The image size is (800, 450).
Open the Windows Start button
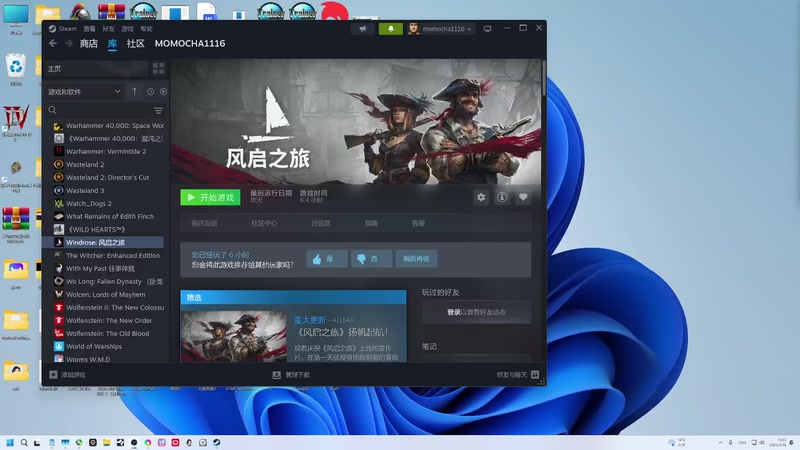click(10, 443)
